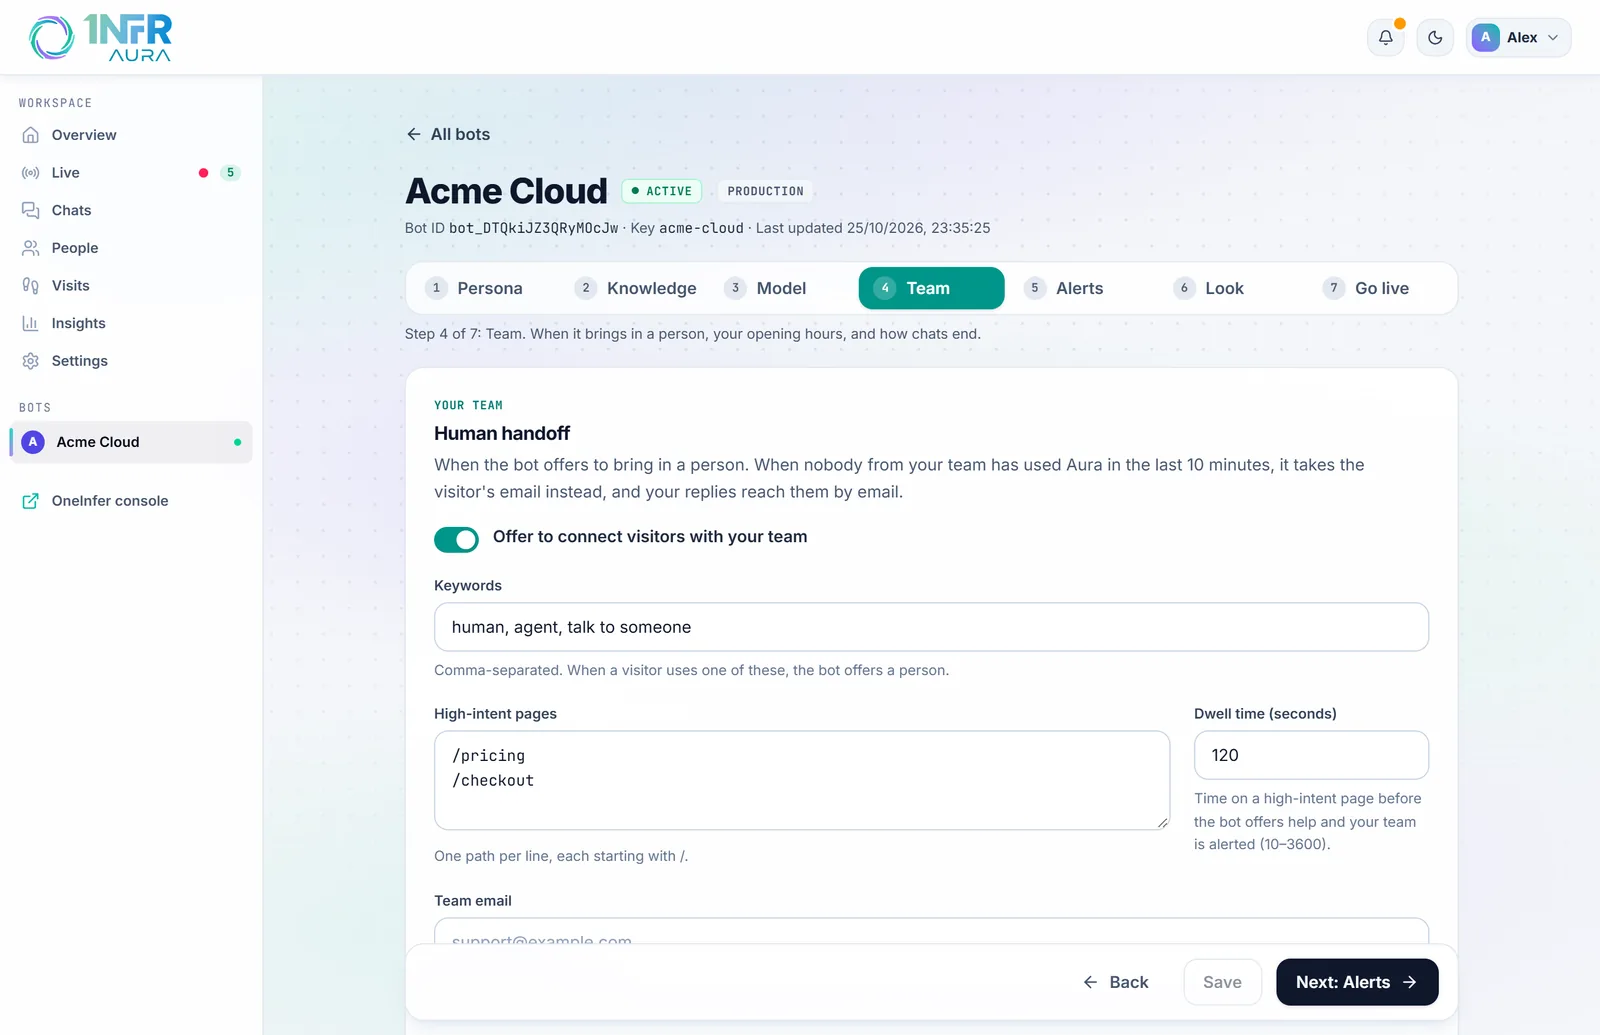
Task: Click the Save button
Action: (1222, 982)
